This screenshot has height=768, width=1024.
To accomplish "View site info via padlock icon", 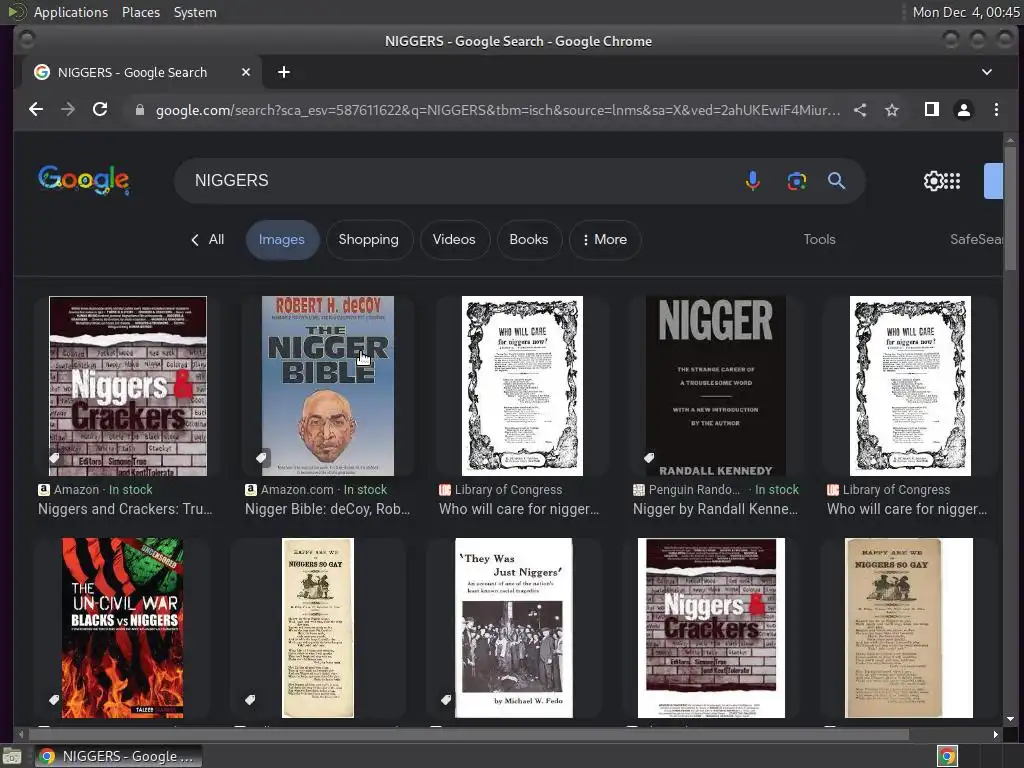I will 139,110.
